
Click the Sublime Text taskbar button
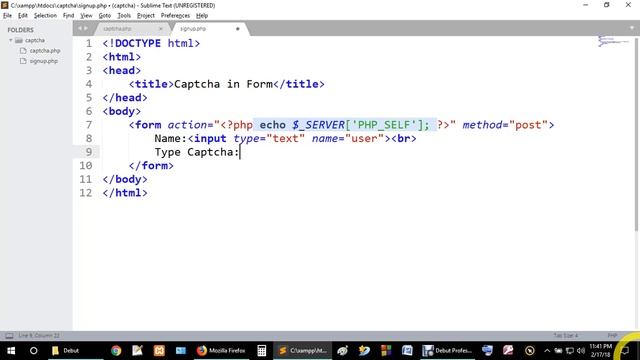(303, 351)
